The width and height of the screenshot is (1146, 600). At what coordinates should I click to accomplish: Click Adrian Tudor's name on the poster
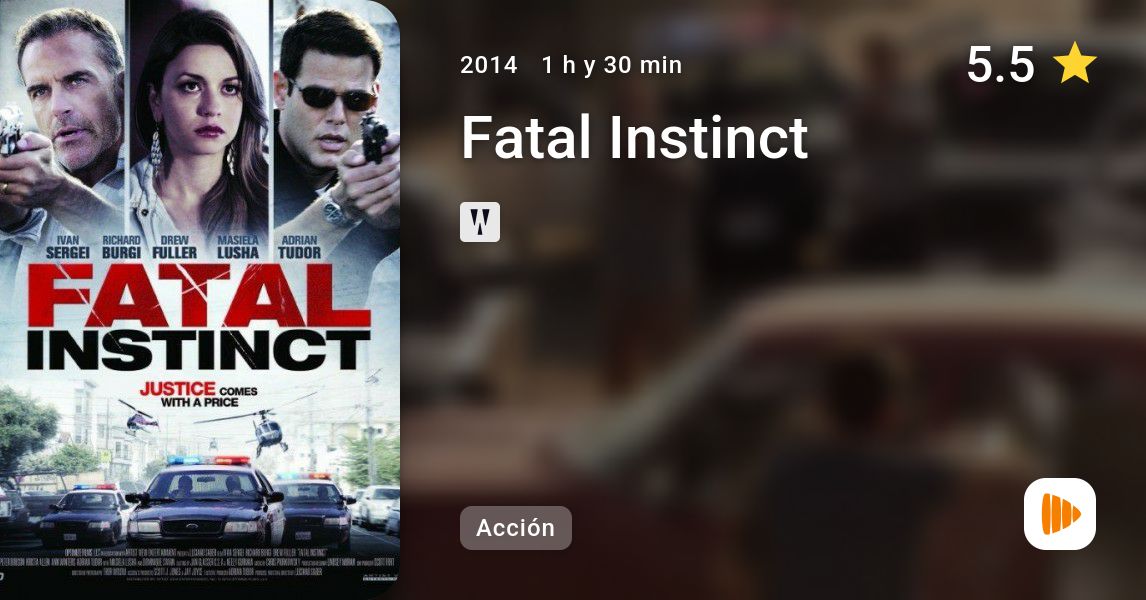coord(300,247)
